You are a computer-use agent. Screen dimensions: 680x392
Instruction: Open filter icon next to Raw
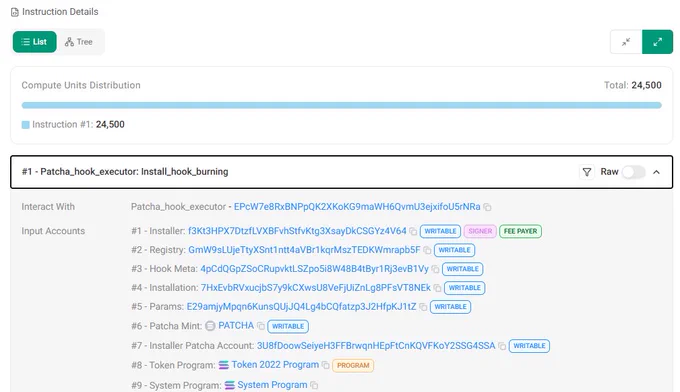point(587,172)
